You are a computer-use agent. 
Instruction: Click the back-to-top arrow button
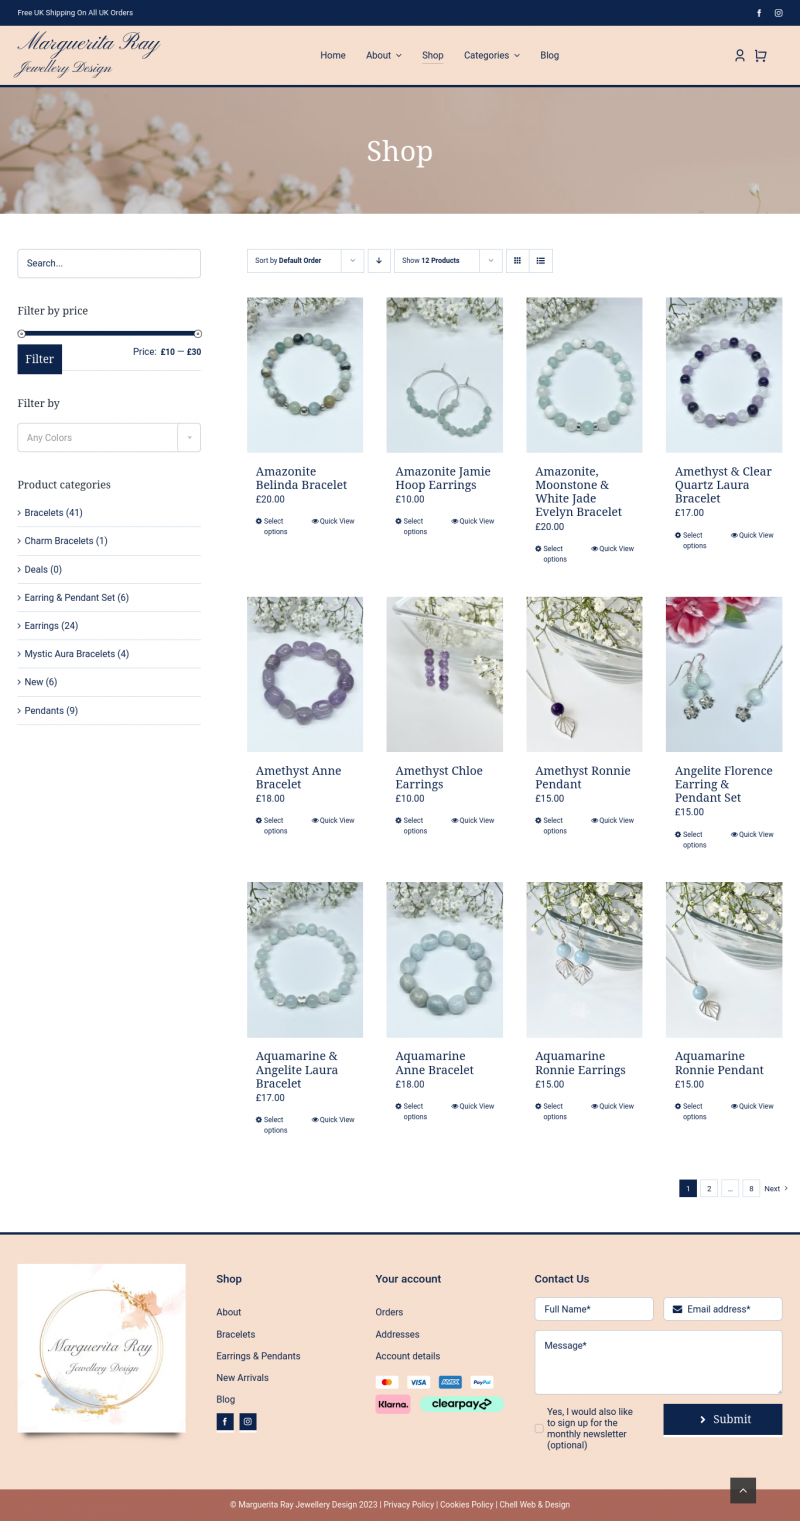pyautogui.click(x=743, y=1490)
